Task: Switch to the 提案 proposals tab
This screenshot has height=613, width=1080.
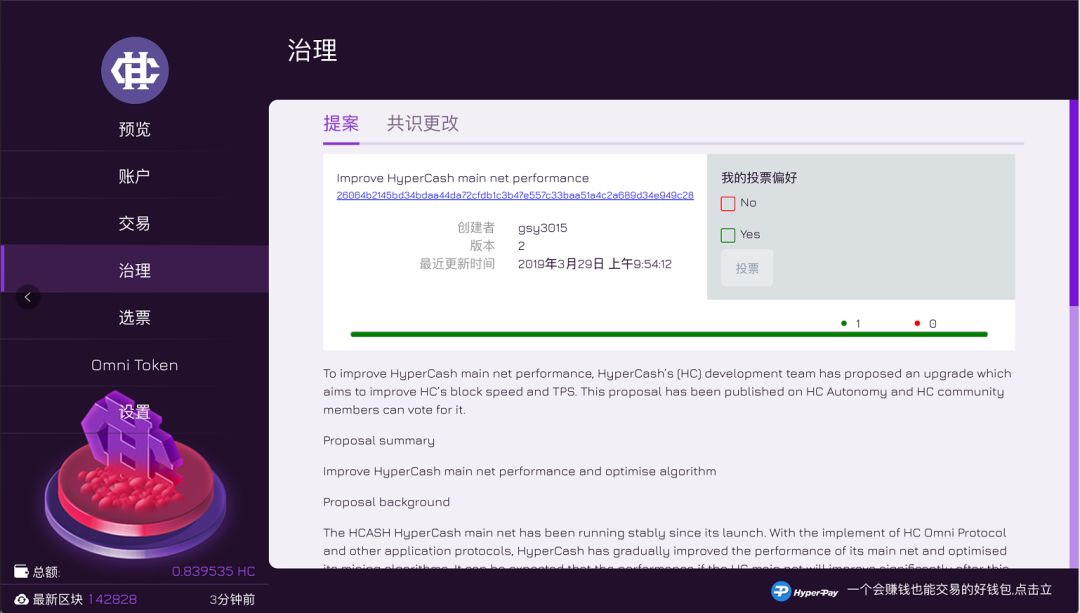Action: pyautogui.click(x=341, y=124)
